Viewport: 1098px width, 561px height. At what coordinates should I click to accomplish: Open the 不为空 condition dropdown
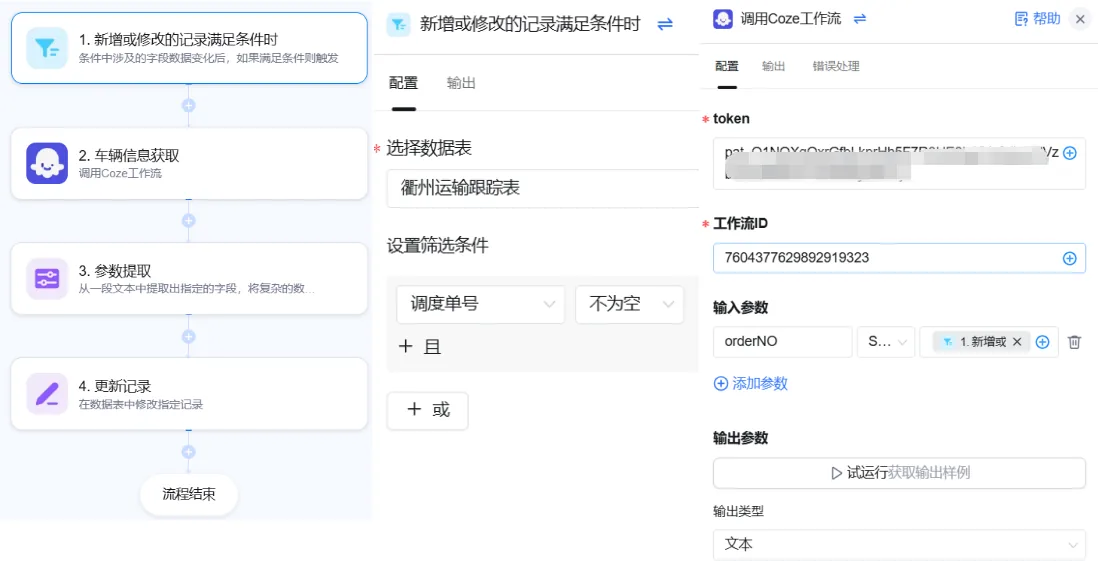pos(630,304)
